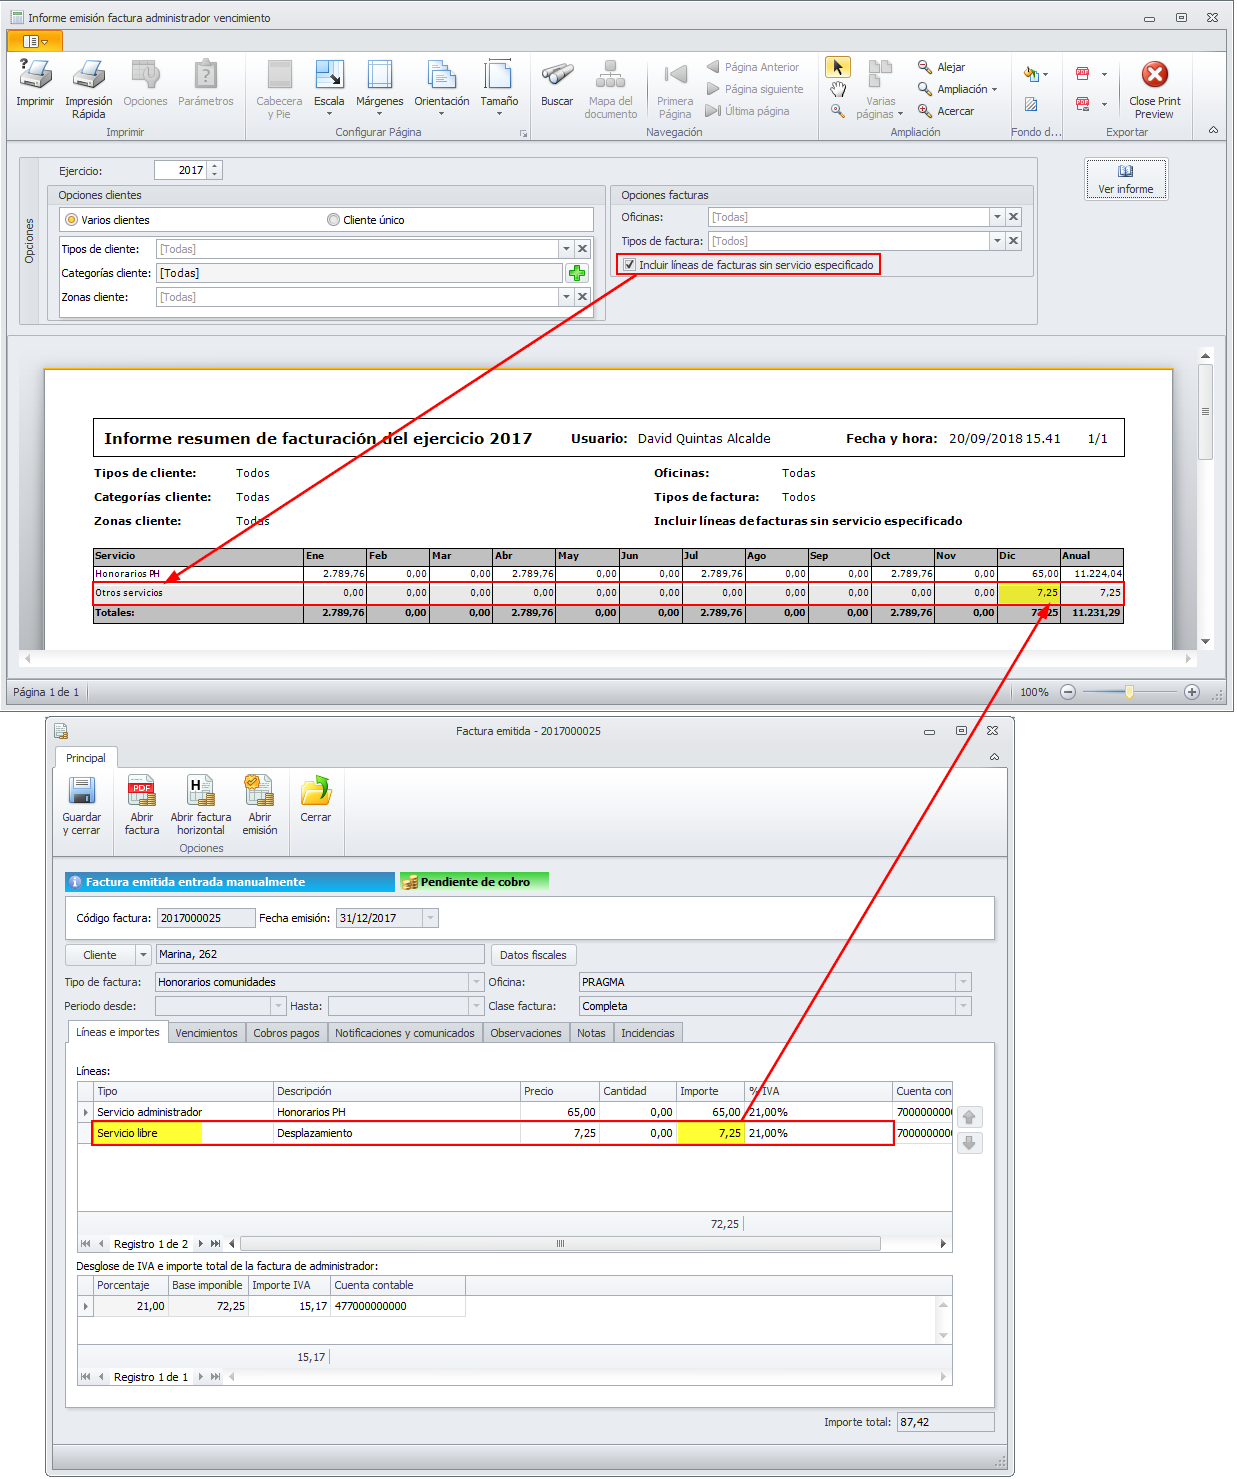Click the Guardar y cerrar icon

(x=82, y=792)
